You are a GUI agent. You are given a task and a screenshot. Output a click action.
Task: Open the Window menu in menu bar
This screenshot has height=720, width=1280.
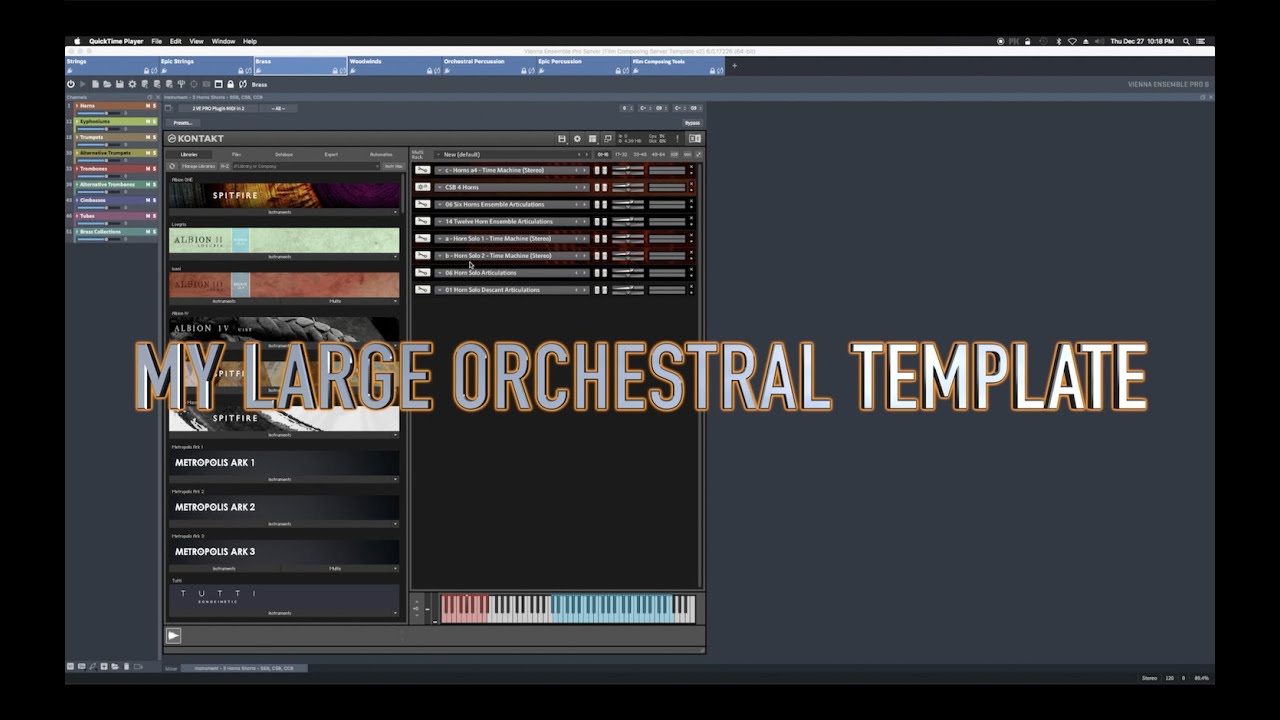click(x=223, y=41)
